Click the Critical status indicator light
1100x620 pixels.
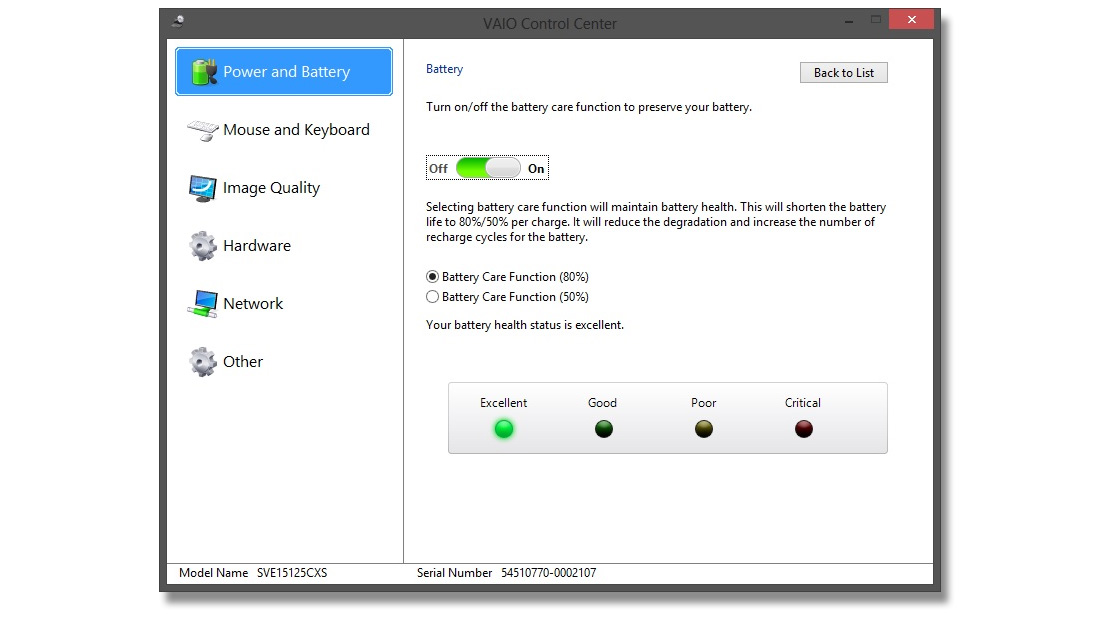tap(804, 429)
